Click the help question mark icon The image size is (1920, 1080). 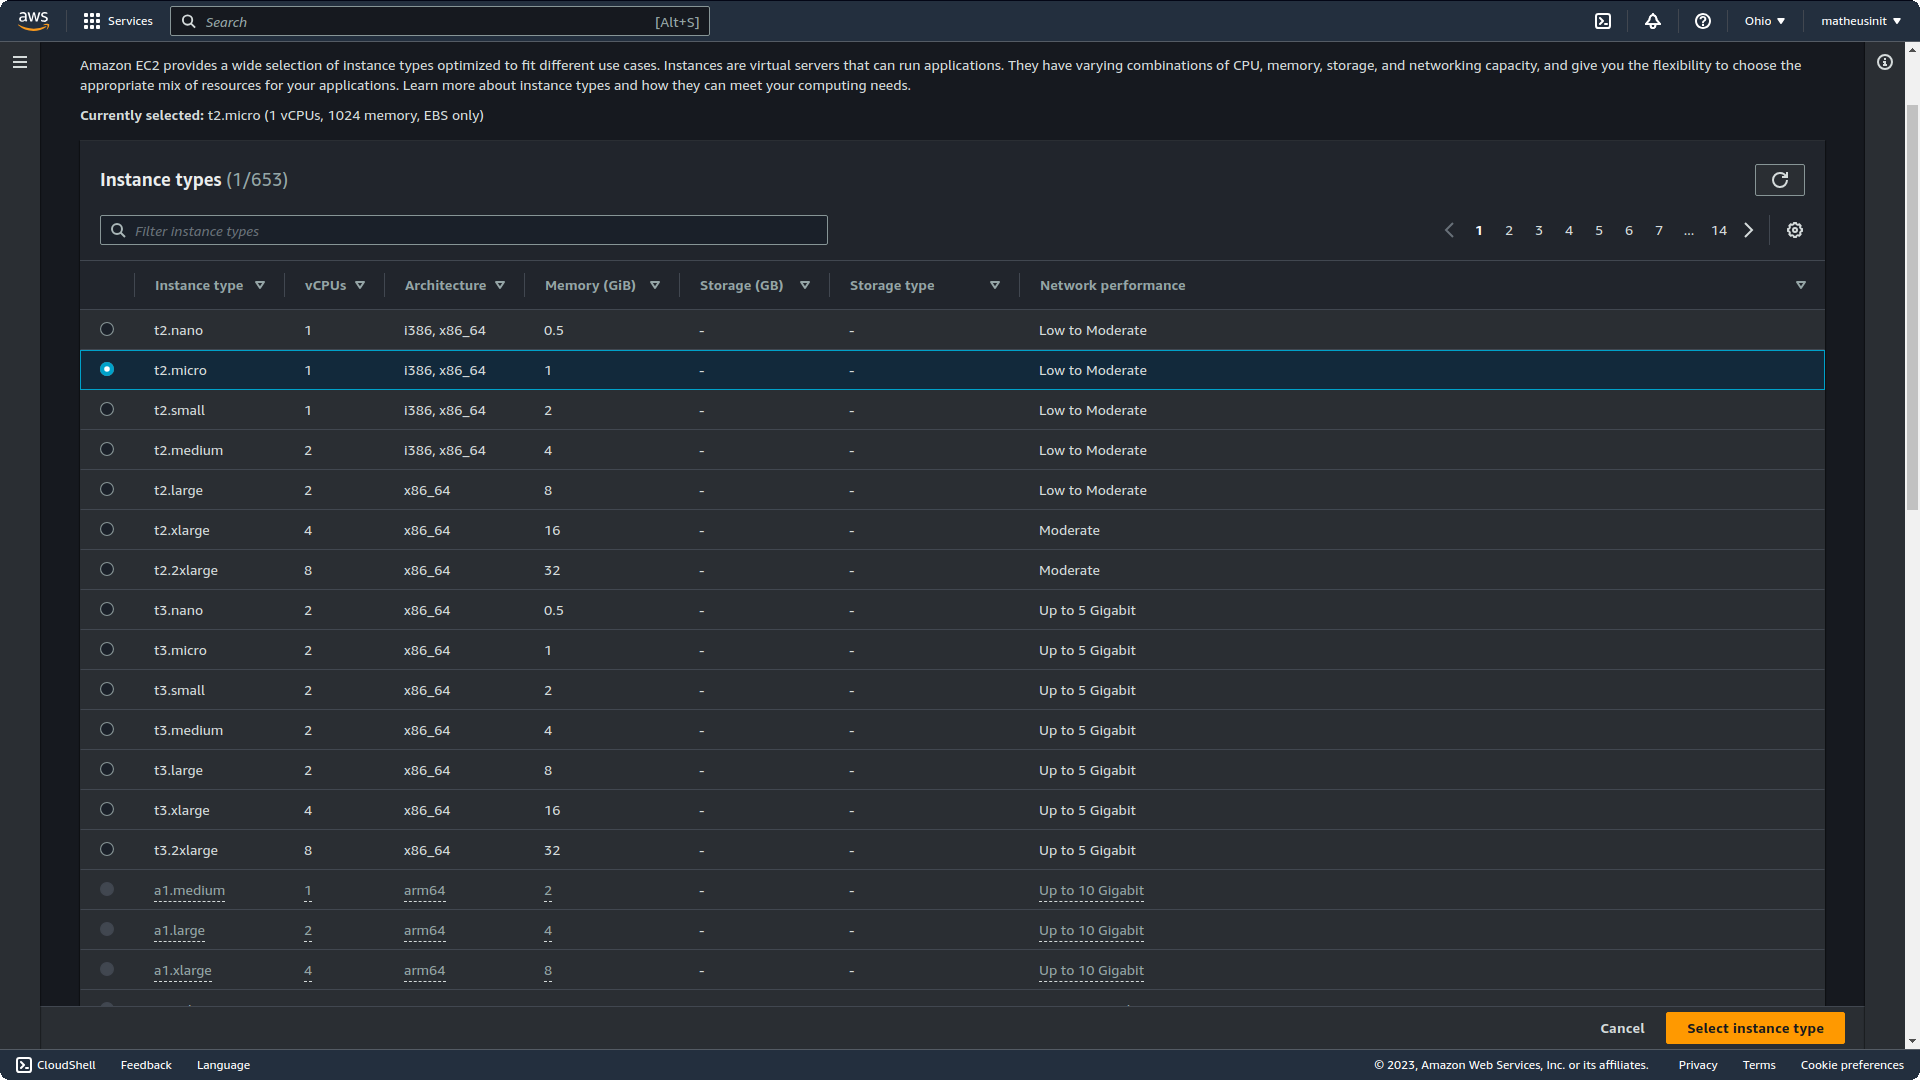(1702, 21)
